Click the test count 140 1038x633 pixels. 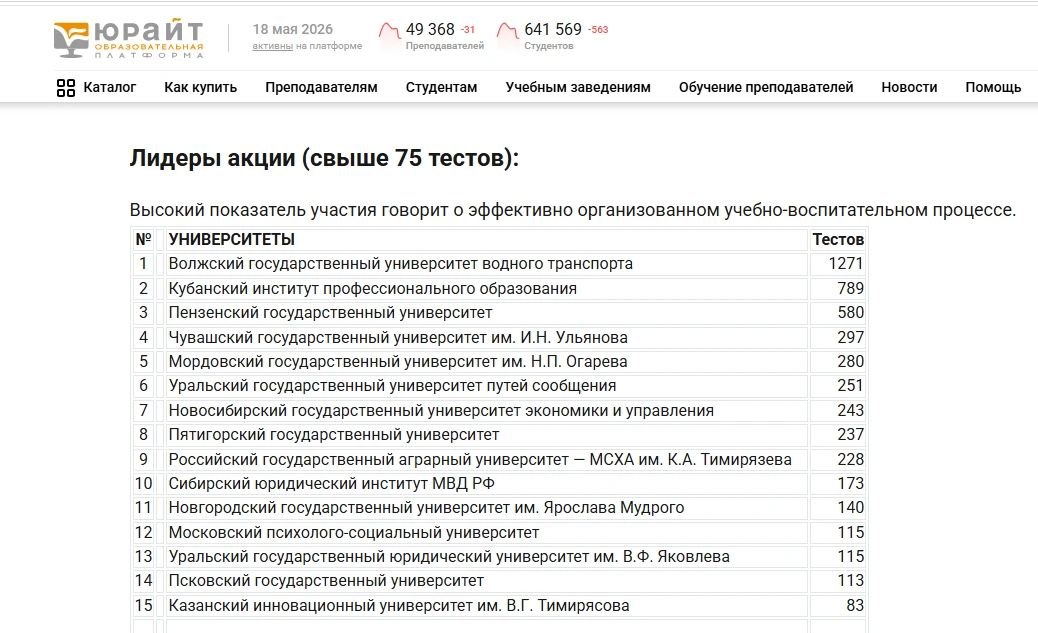851,507
